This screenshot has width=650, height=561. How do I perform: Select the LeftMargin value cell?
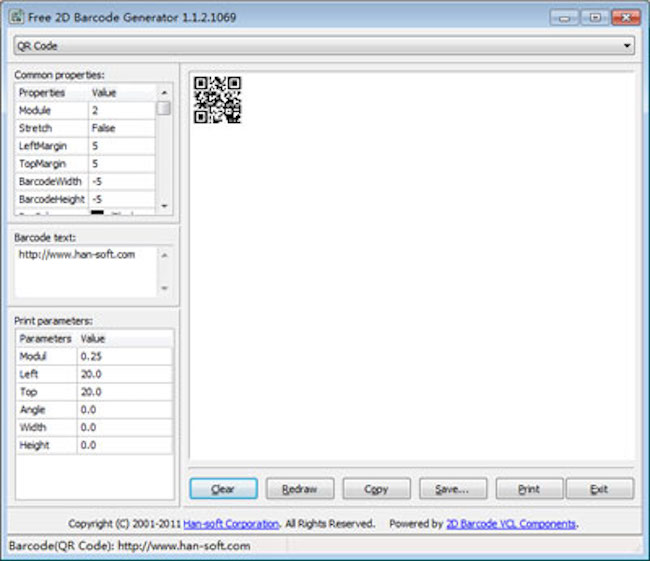120,146
